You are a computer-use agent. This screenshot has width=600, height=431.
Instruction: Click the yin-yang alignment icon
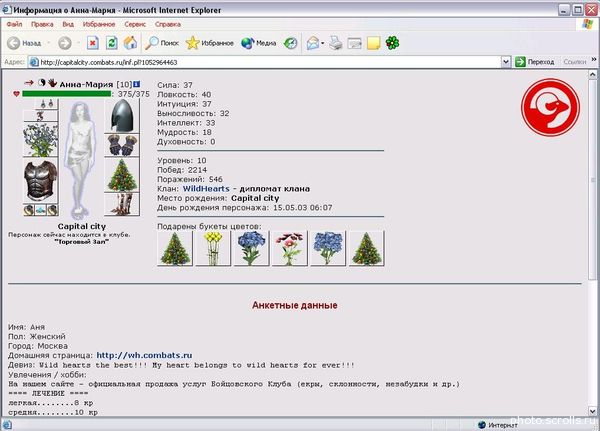click(x=41, y=83)
